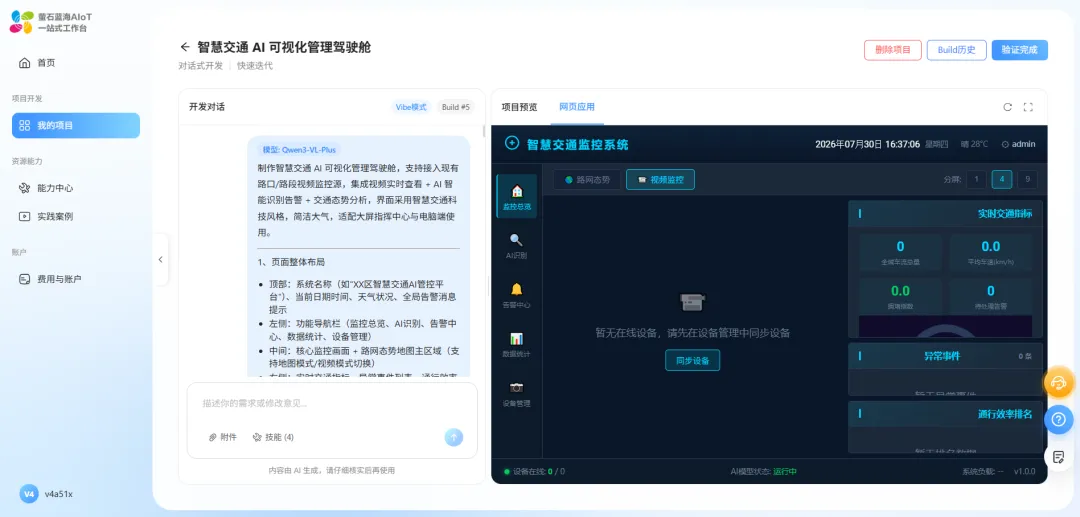Screen dimensions: 1080x517
Task: Click the offline device placeholder icon
Action: (x=692, y=302)
